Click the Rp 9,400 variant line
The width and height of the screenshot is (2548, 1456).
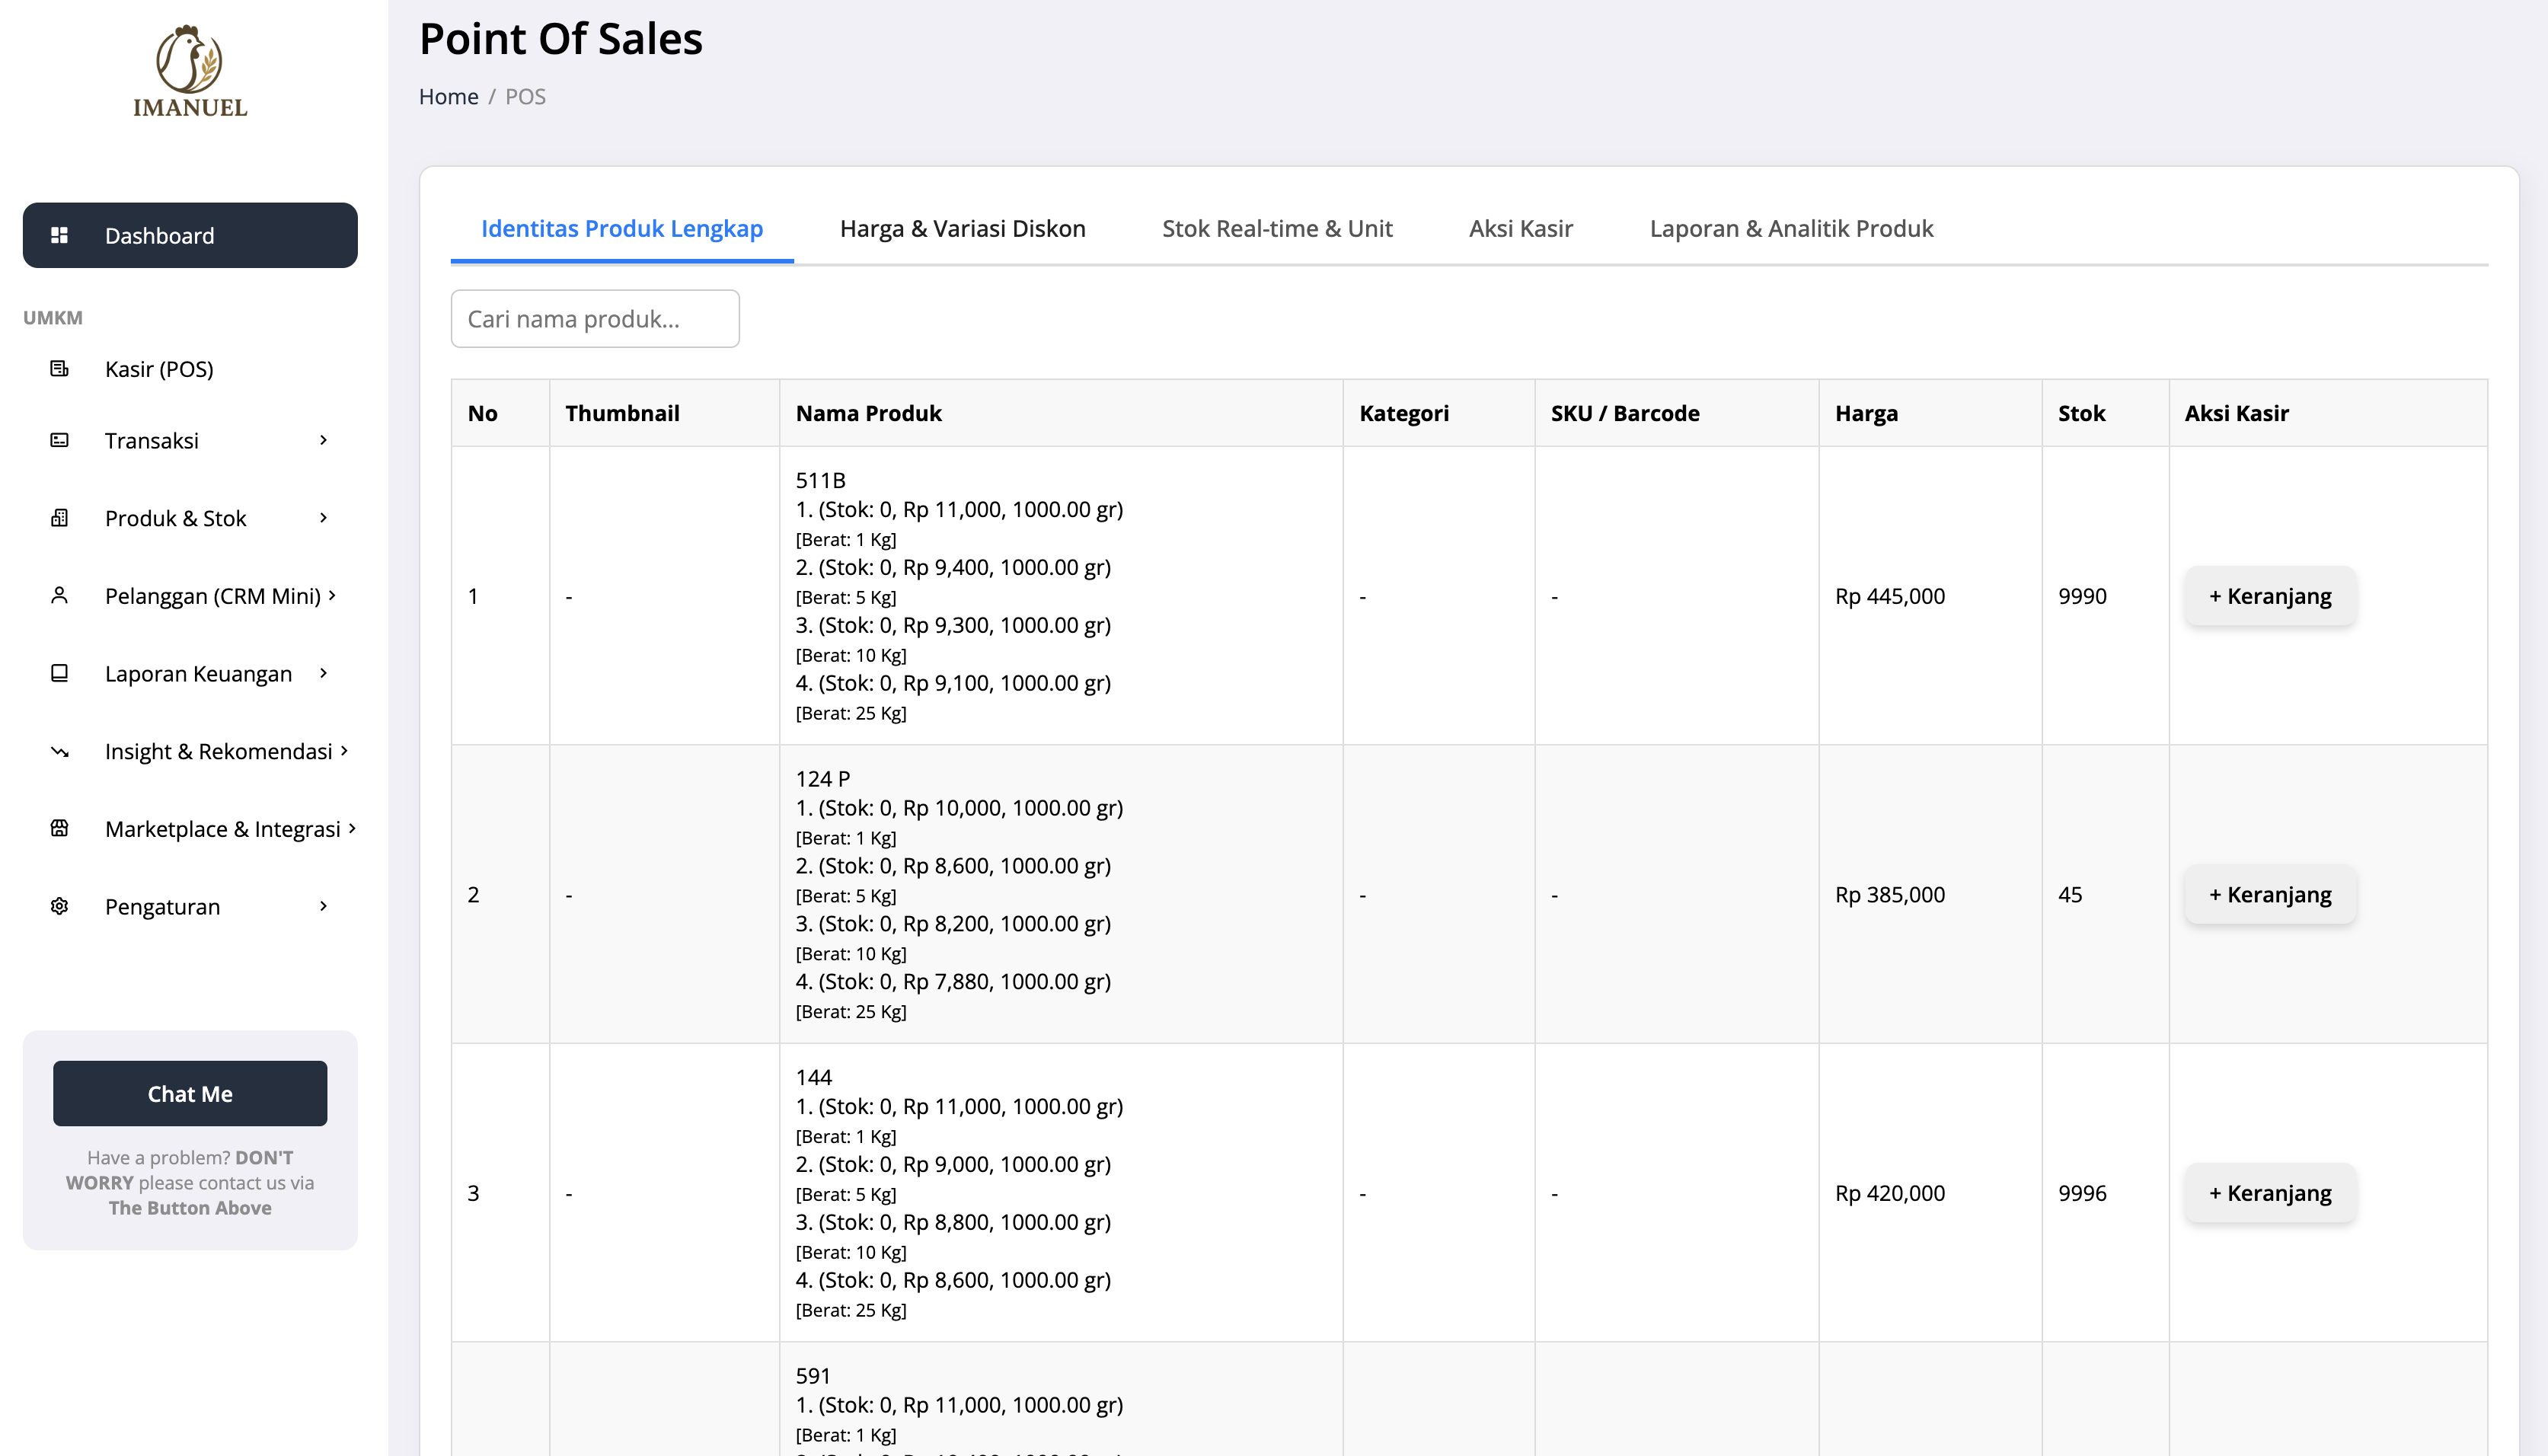point(953,568)
